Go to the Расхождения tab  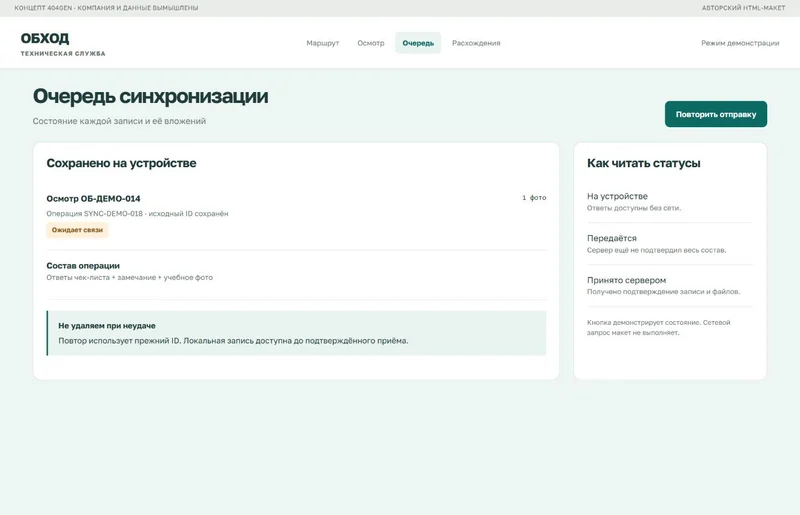(476, 43)
